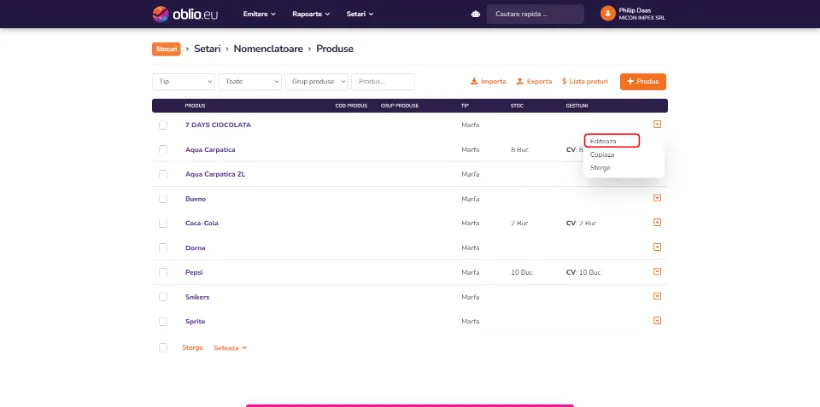
Task: Open the Snikers product
Action: pyautogui.click(x=197, y=297)
